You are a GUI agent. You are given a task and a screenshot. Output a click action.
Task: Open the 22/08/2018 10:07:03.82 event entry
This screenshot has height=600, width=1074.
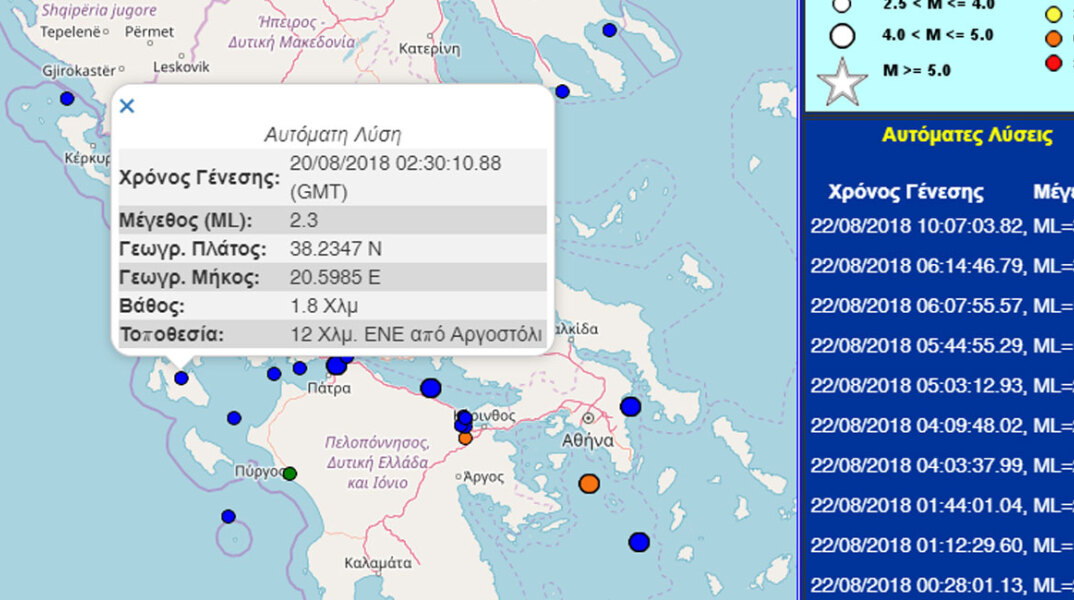[940, 226]
